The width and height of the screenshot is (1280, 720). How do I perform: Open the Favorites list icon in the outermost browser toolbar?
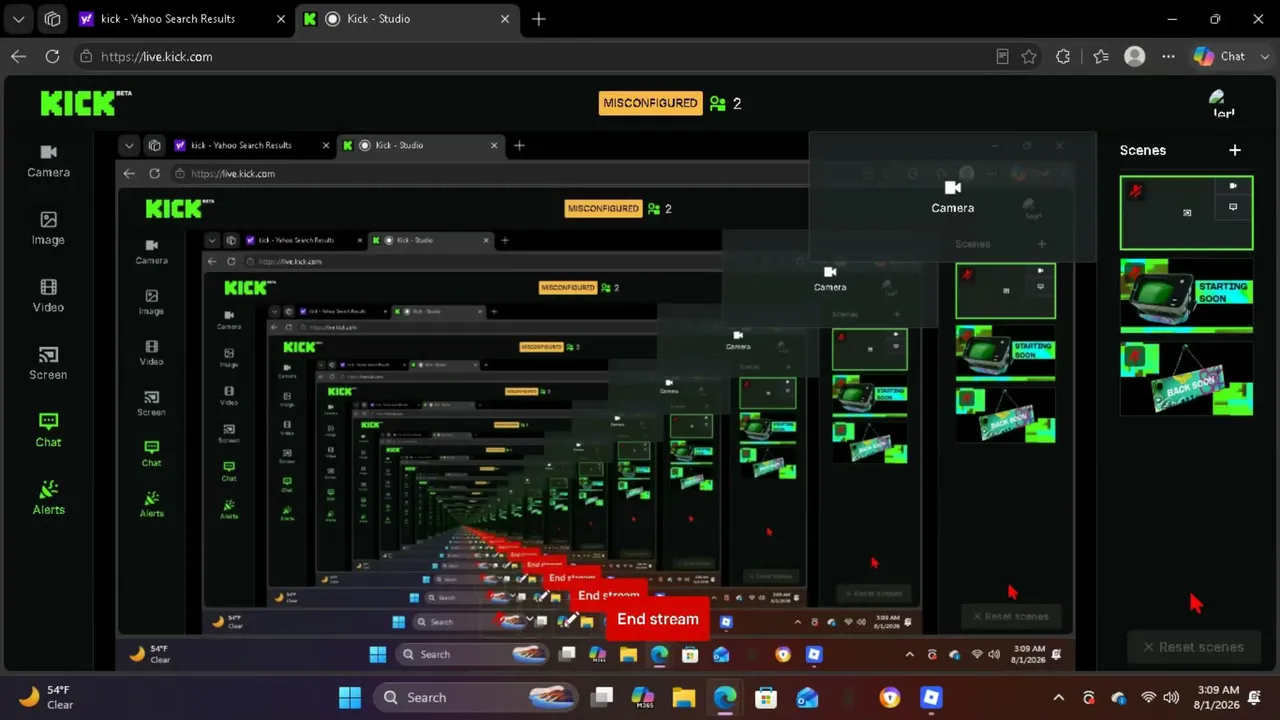click(1100, 57)
